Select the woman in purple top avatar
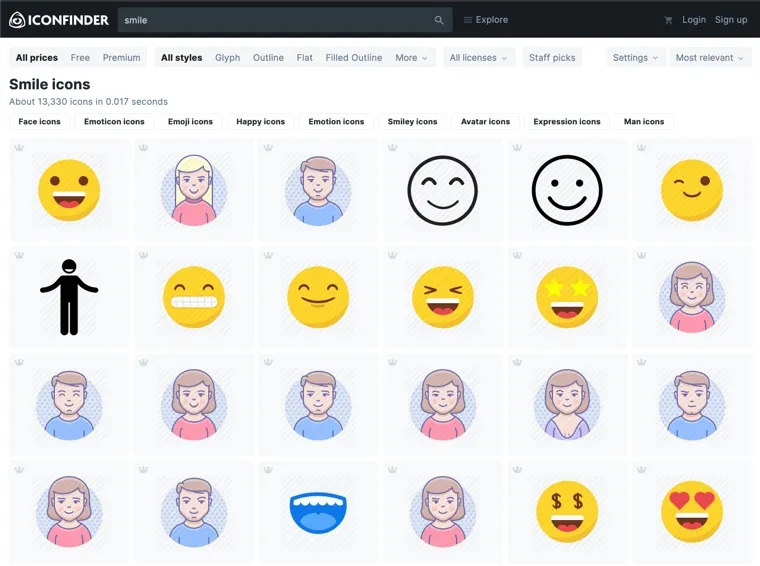Image resolution: width=760 pixels, height=566 pixels. (x=567, y=405)
